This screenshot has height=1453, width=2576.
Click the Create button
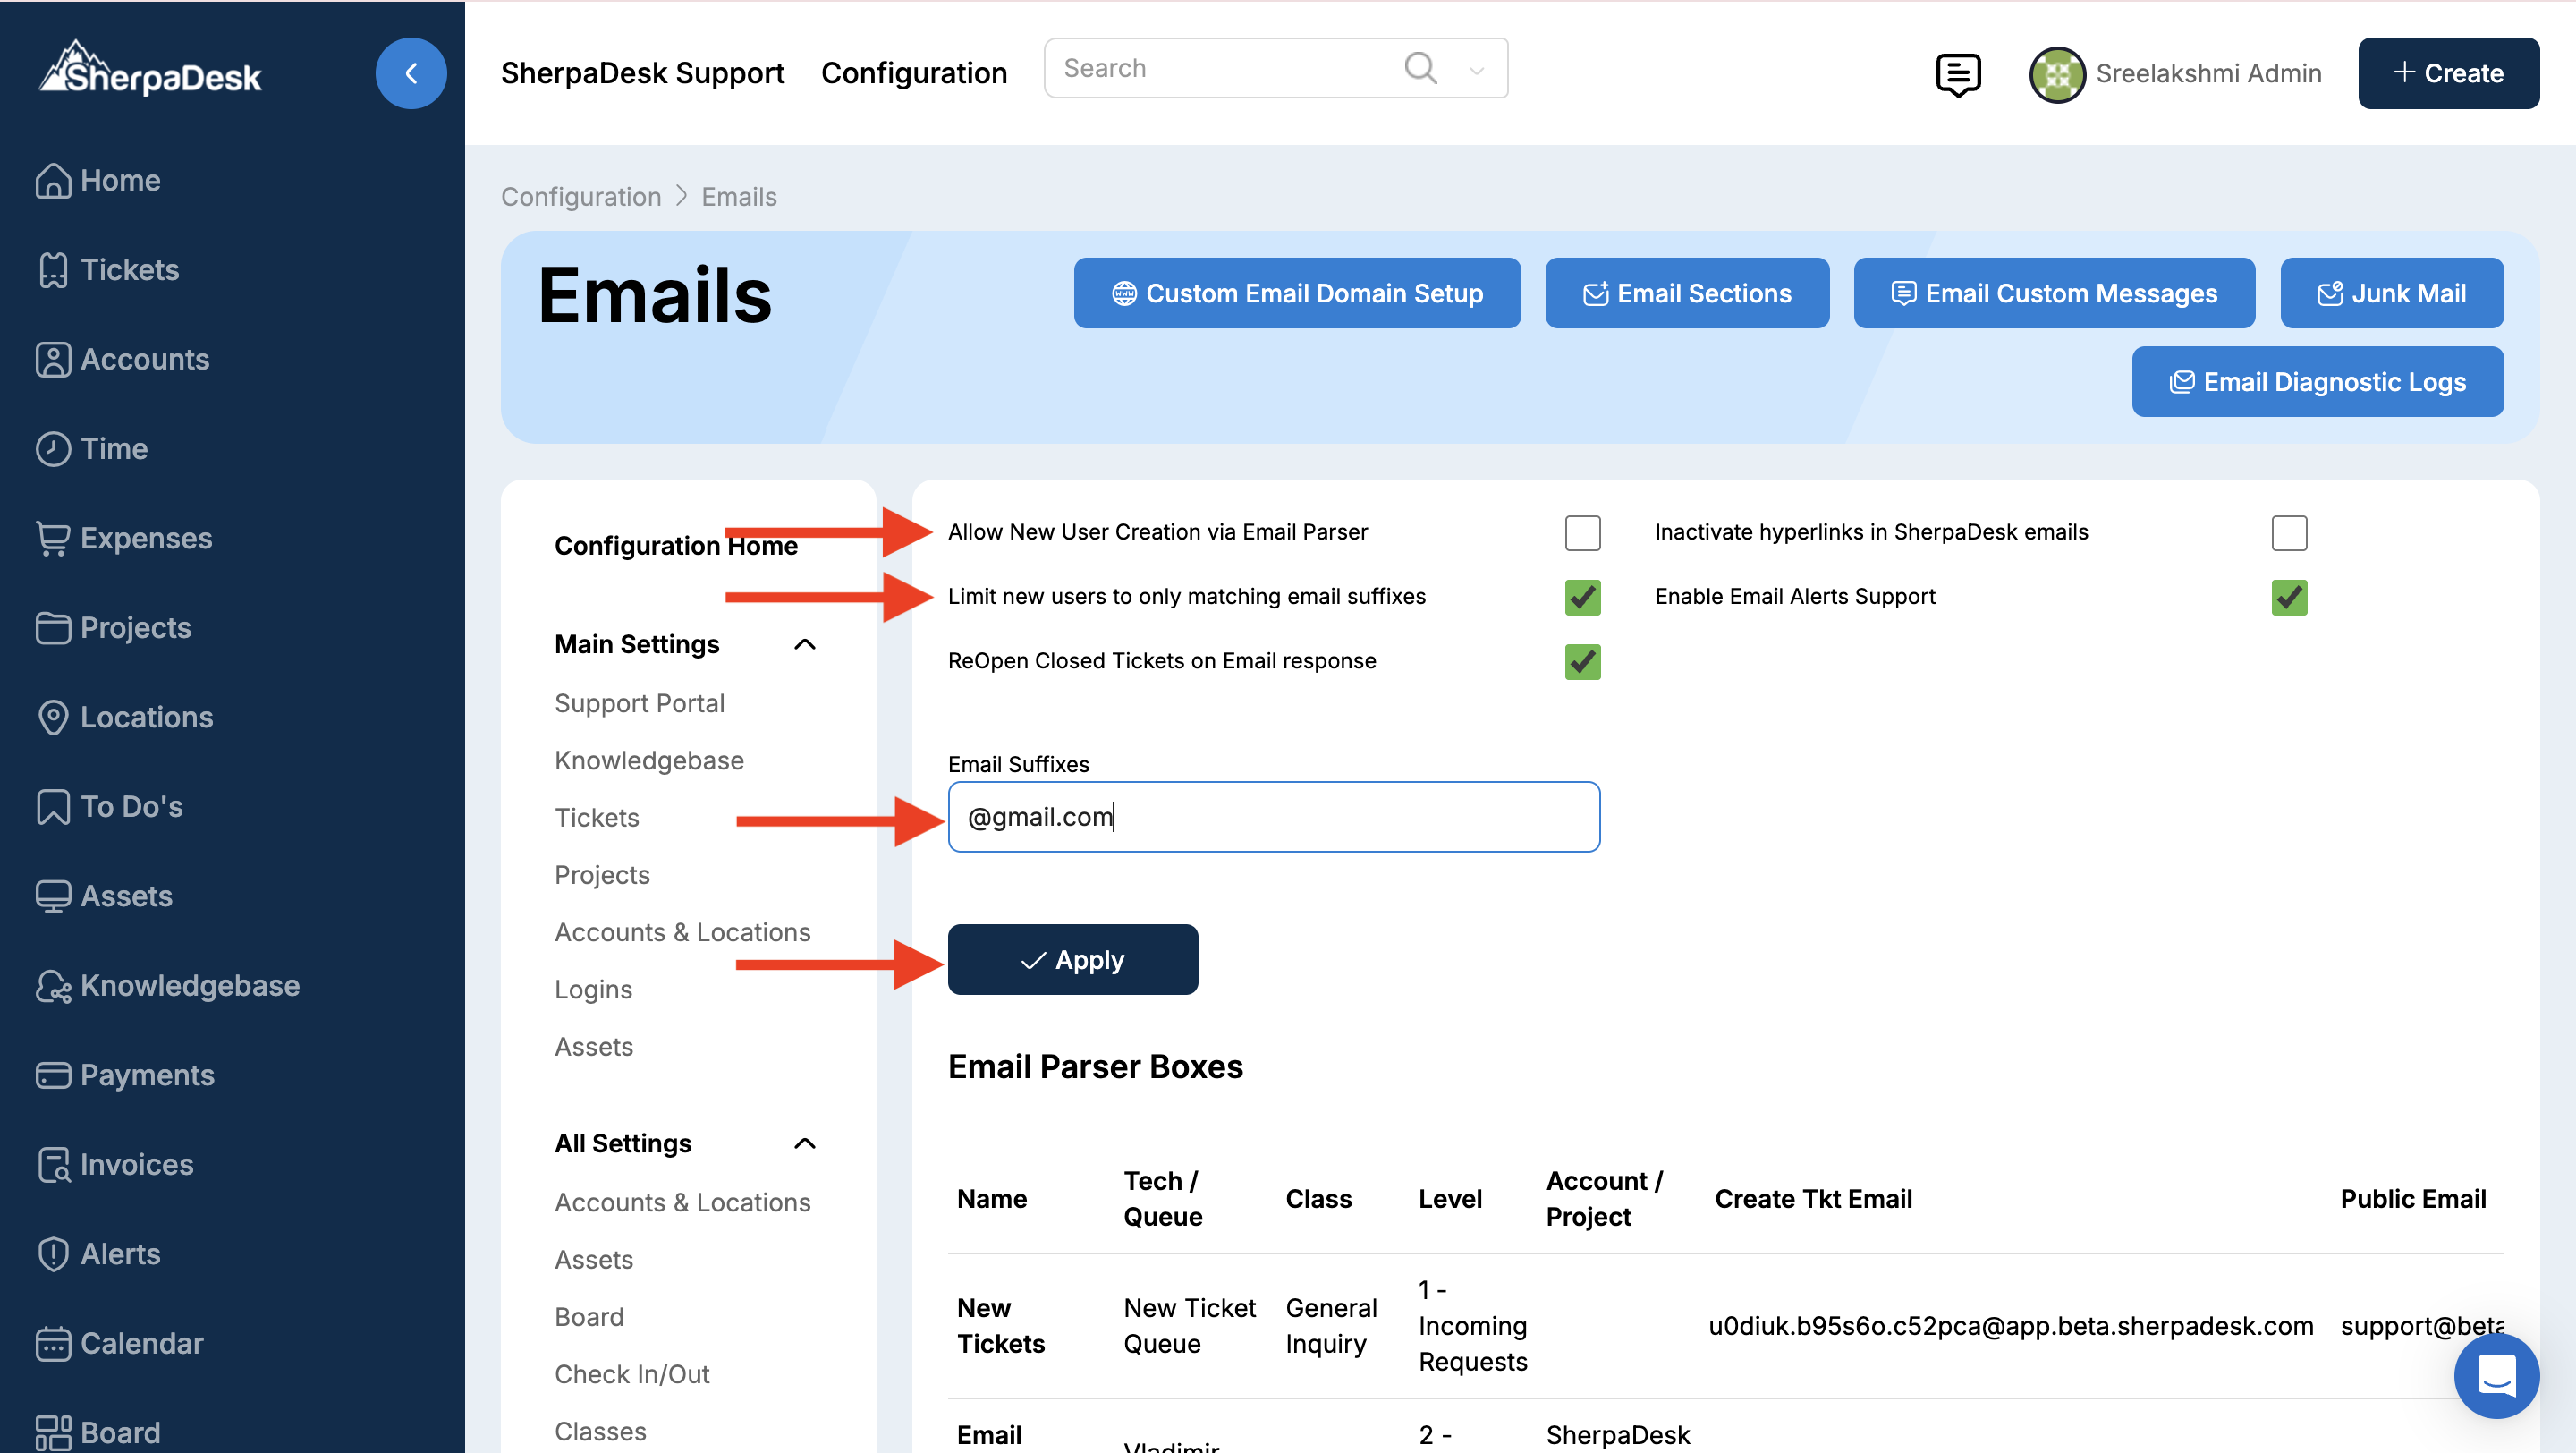click(2448, 73)
